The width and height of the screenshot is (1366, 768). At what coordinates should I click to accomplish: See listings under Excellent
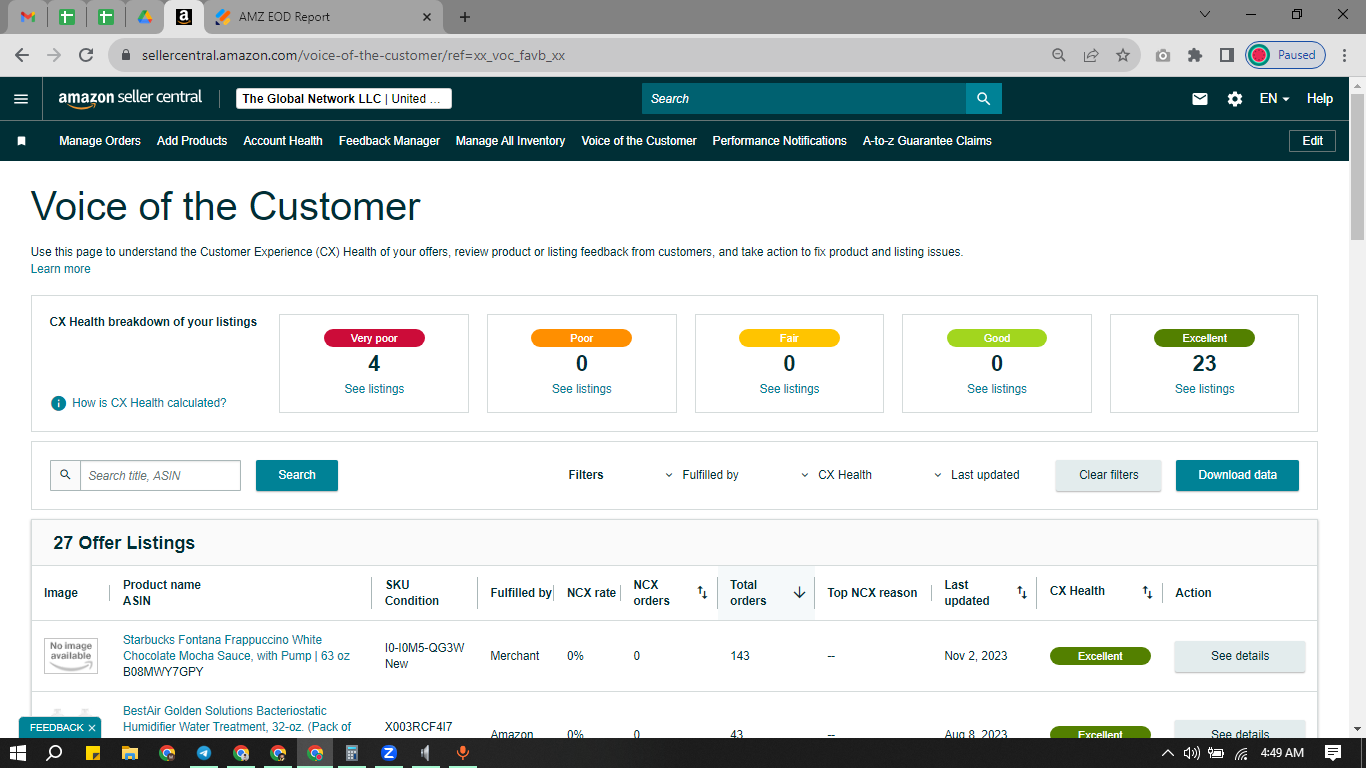pos(1205,389)
